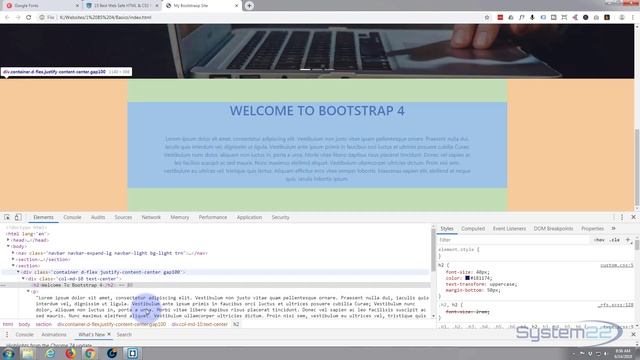Bookmark this page with the star icon

tap(487, 18)
